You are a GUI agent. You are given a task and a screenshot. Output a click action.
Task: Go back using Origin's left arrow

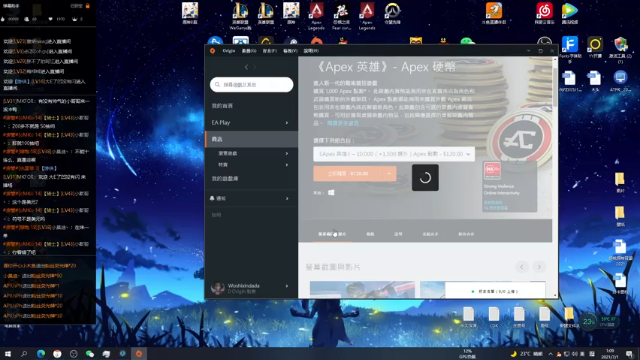click(246, 67)
